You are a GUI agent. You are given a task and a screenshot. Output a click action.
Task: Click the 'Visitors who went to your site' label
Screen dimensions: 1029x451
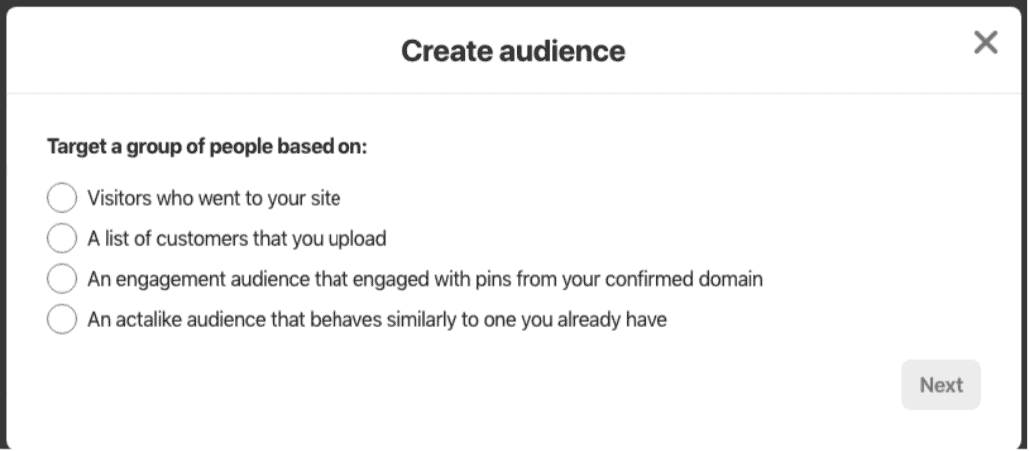click(214, 198)
